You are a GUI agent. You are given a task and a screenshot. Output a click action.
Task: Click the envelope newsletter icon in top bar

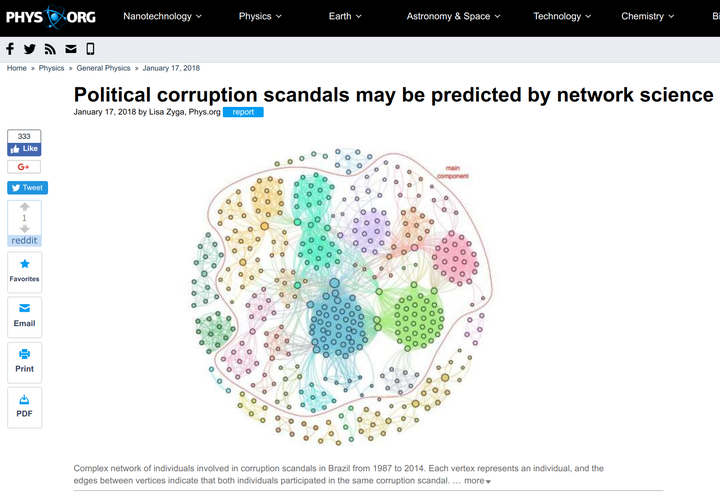coord(71,49)
